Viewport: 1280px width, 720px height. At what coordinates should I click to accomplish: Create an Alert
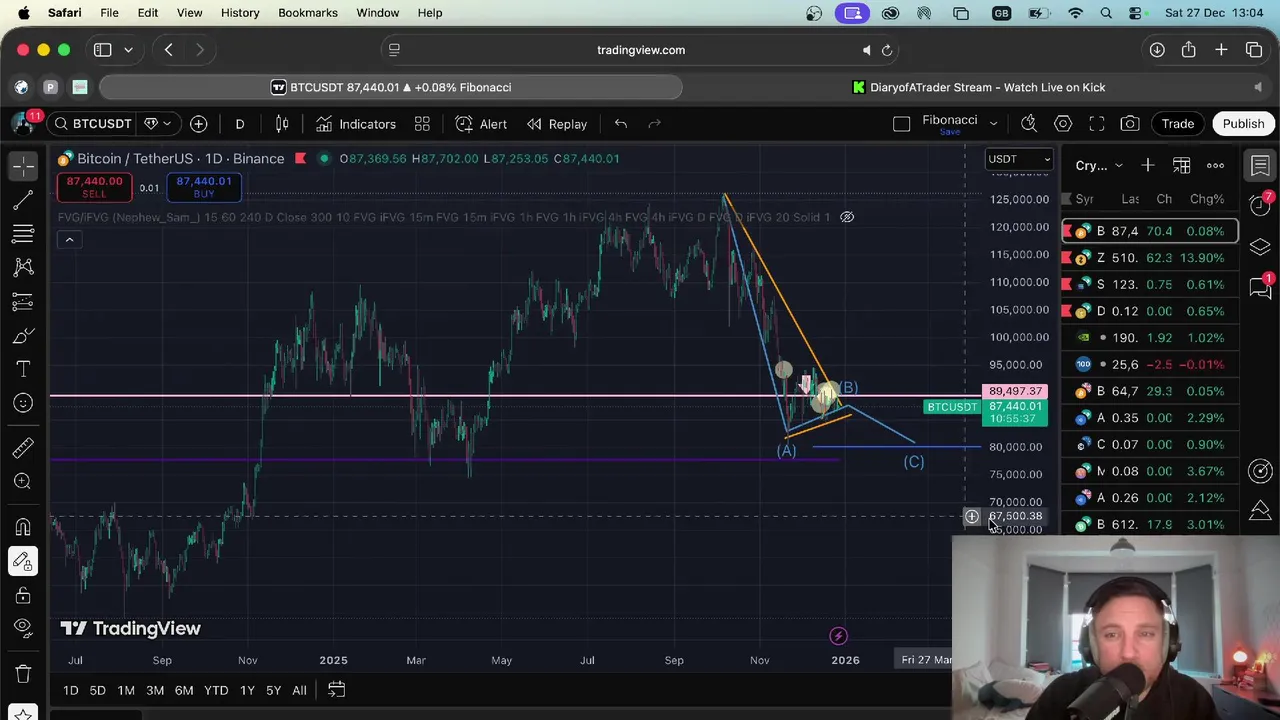[481, 124]
